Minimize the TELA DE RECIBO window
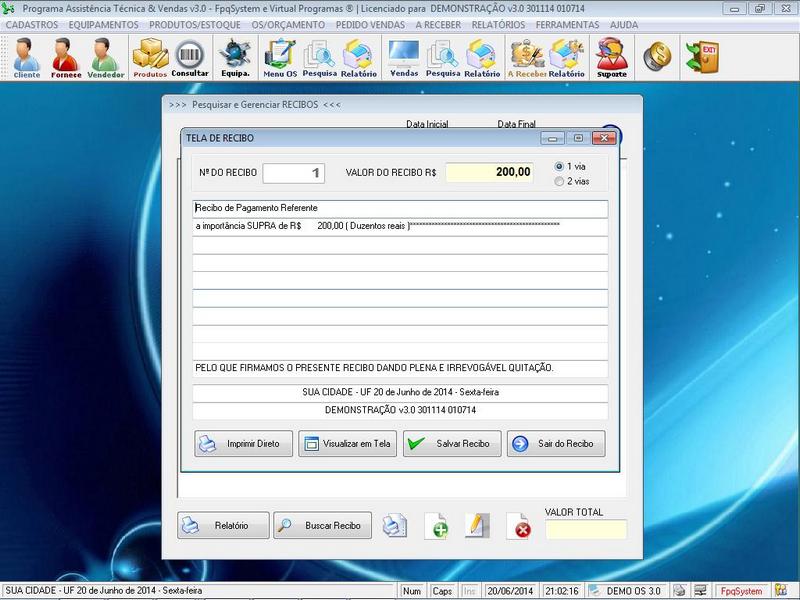Screen dimensions: 800x600 click(x=553, y=138)
